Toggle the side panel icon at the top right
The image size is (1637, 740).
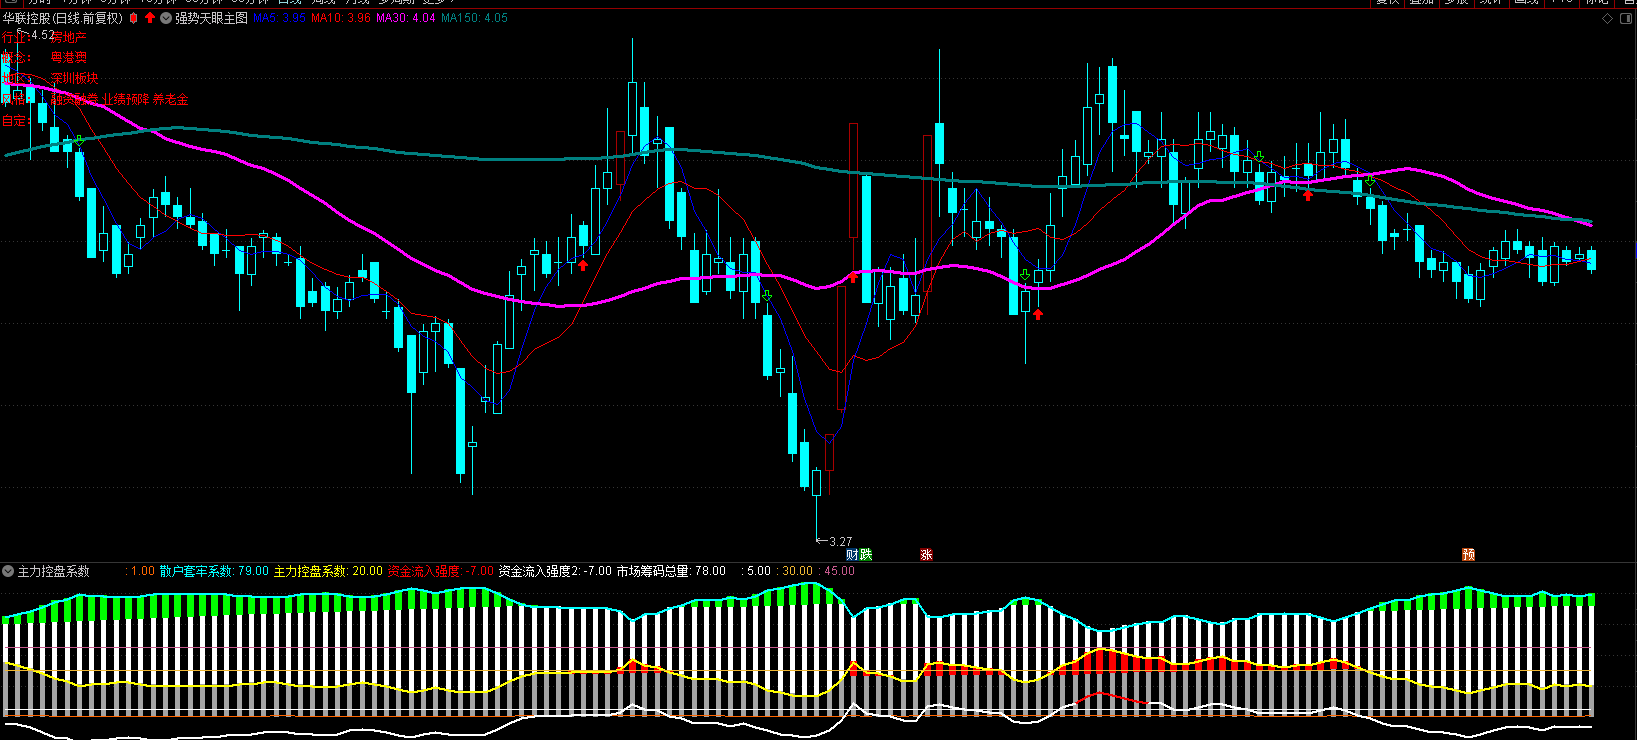[x=1627, y=18]
